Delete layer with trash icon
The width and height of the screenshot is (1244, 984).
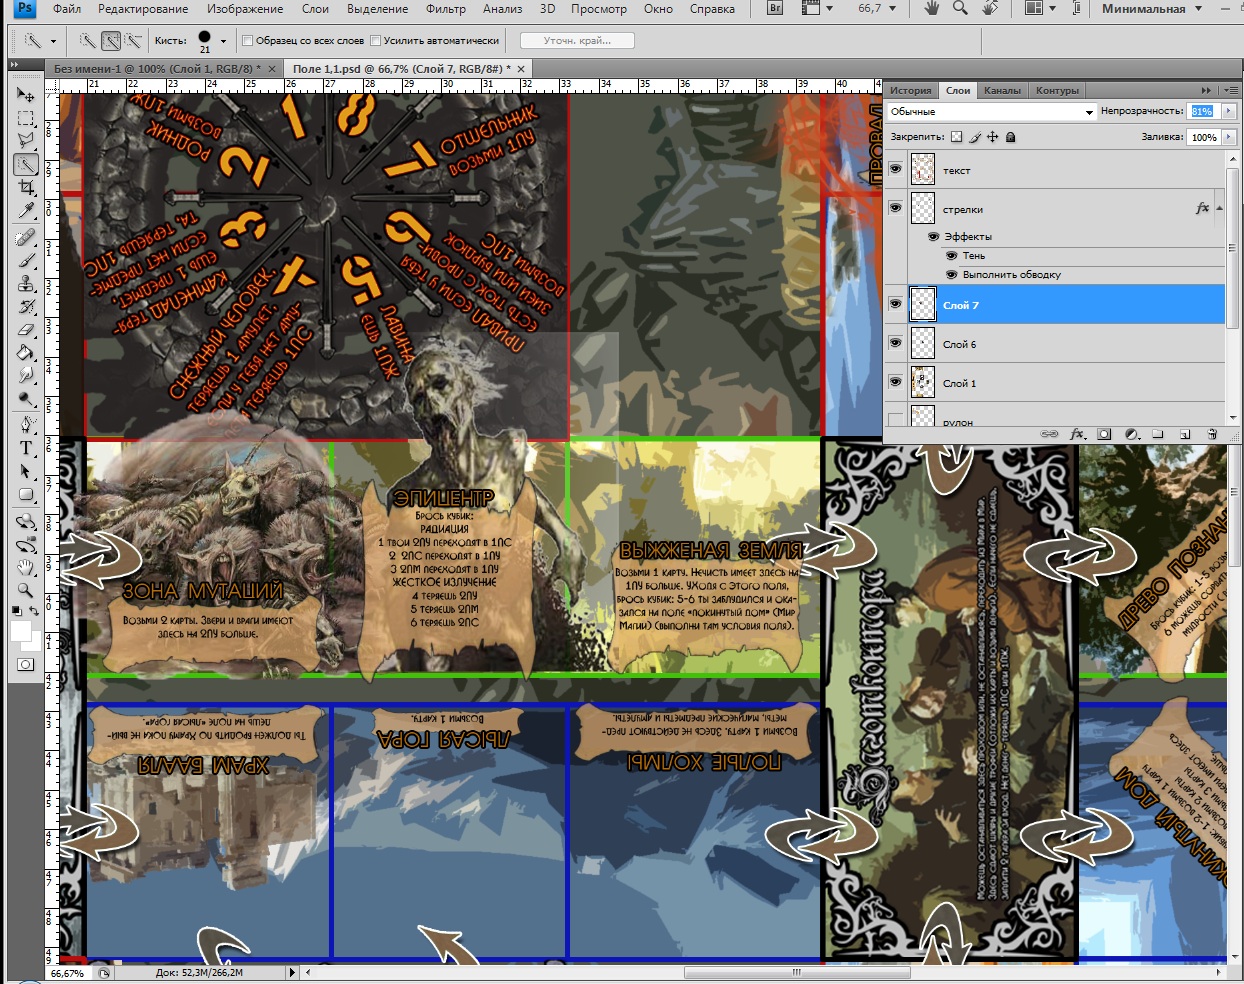point(1212,435)
